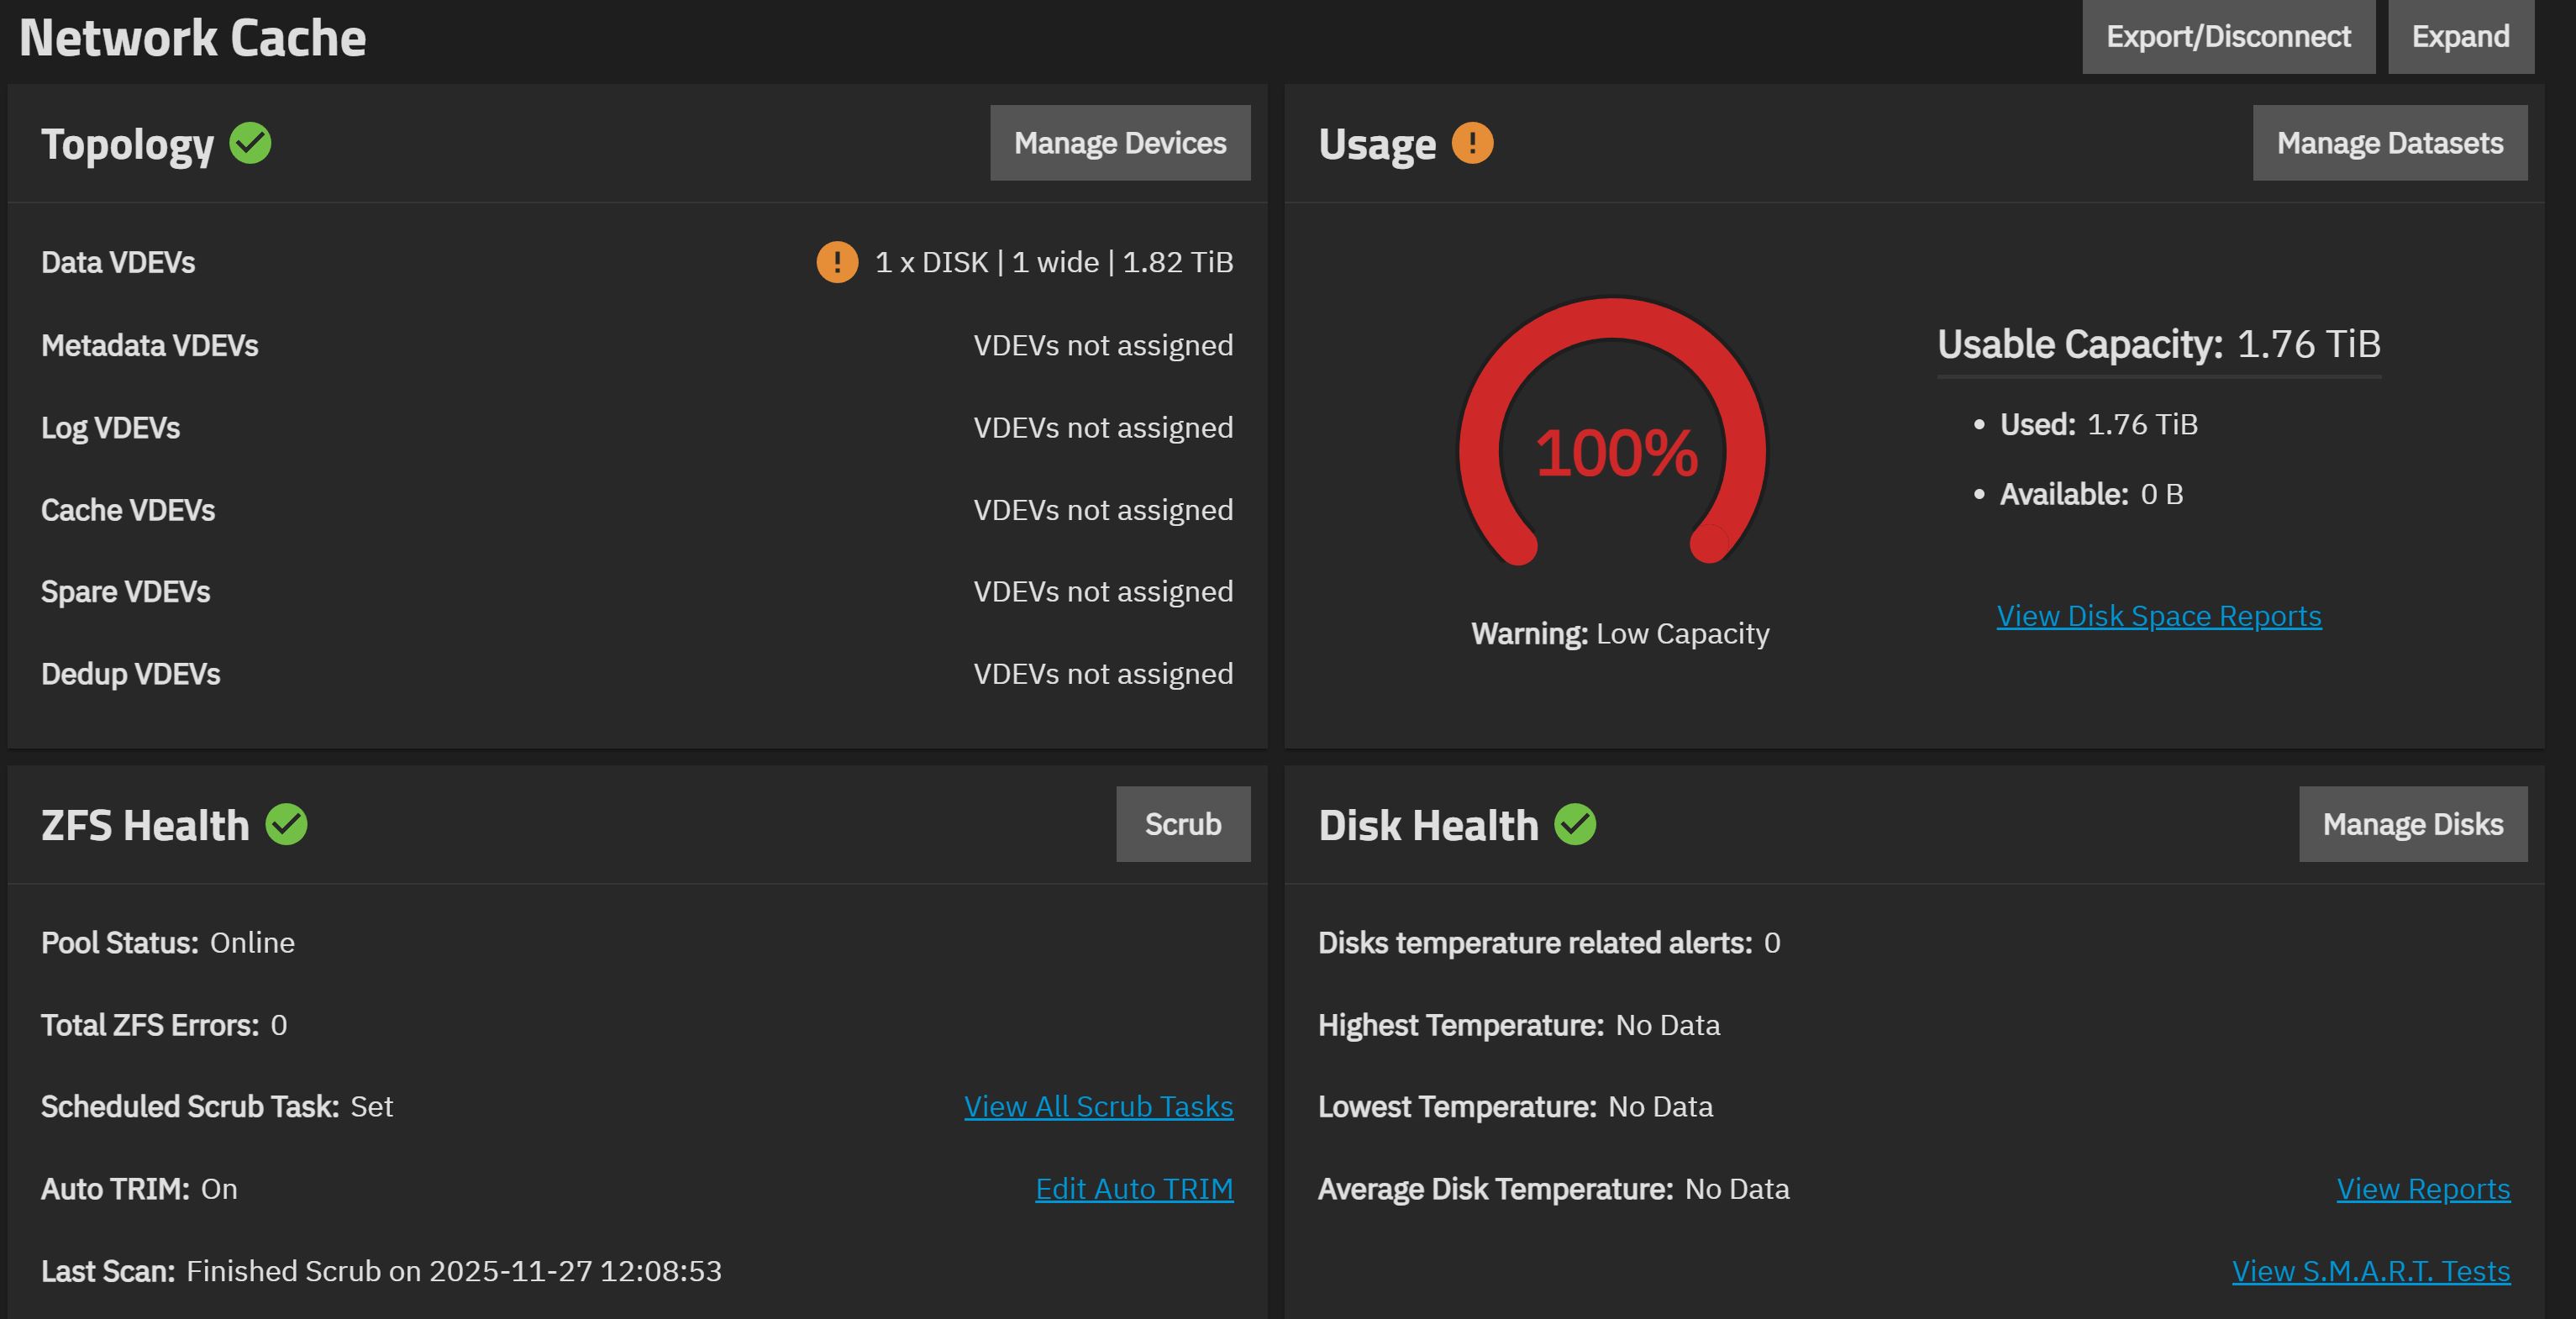Open View Reports link for disk temperature

2422,1189
